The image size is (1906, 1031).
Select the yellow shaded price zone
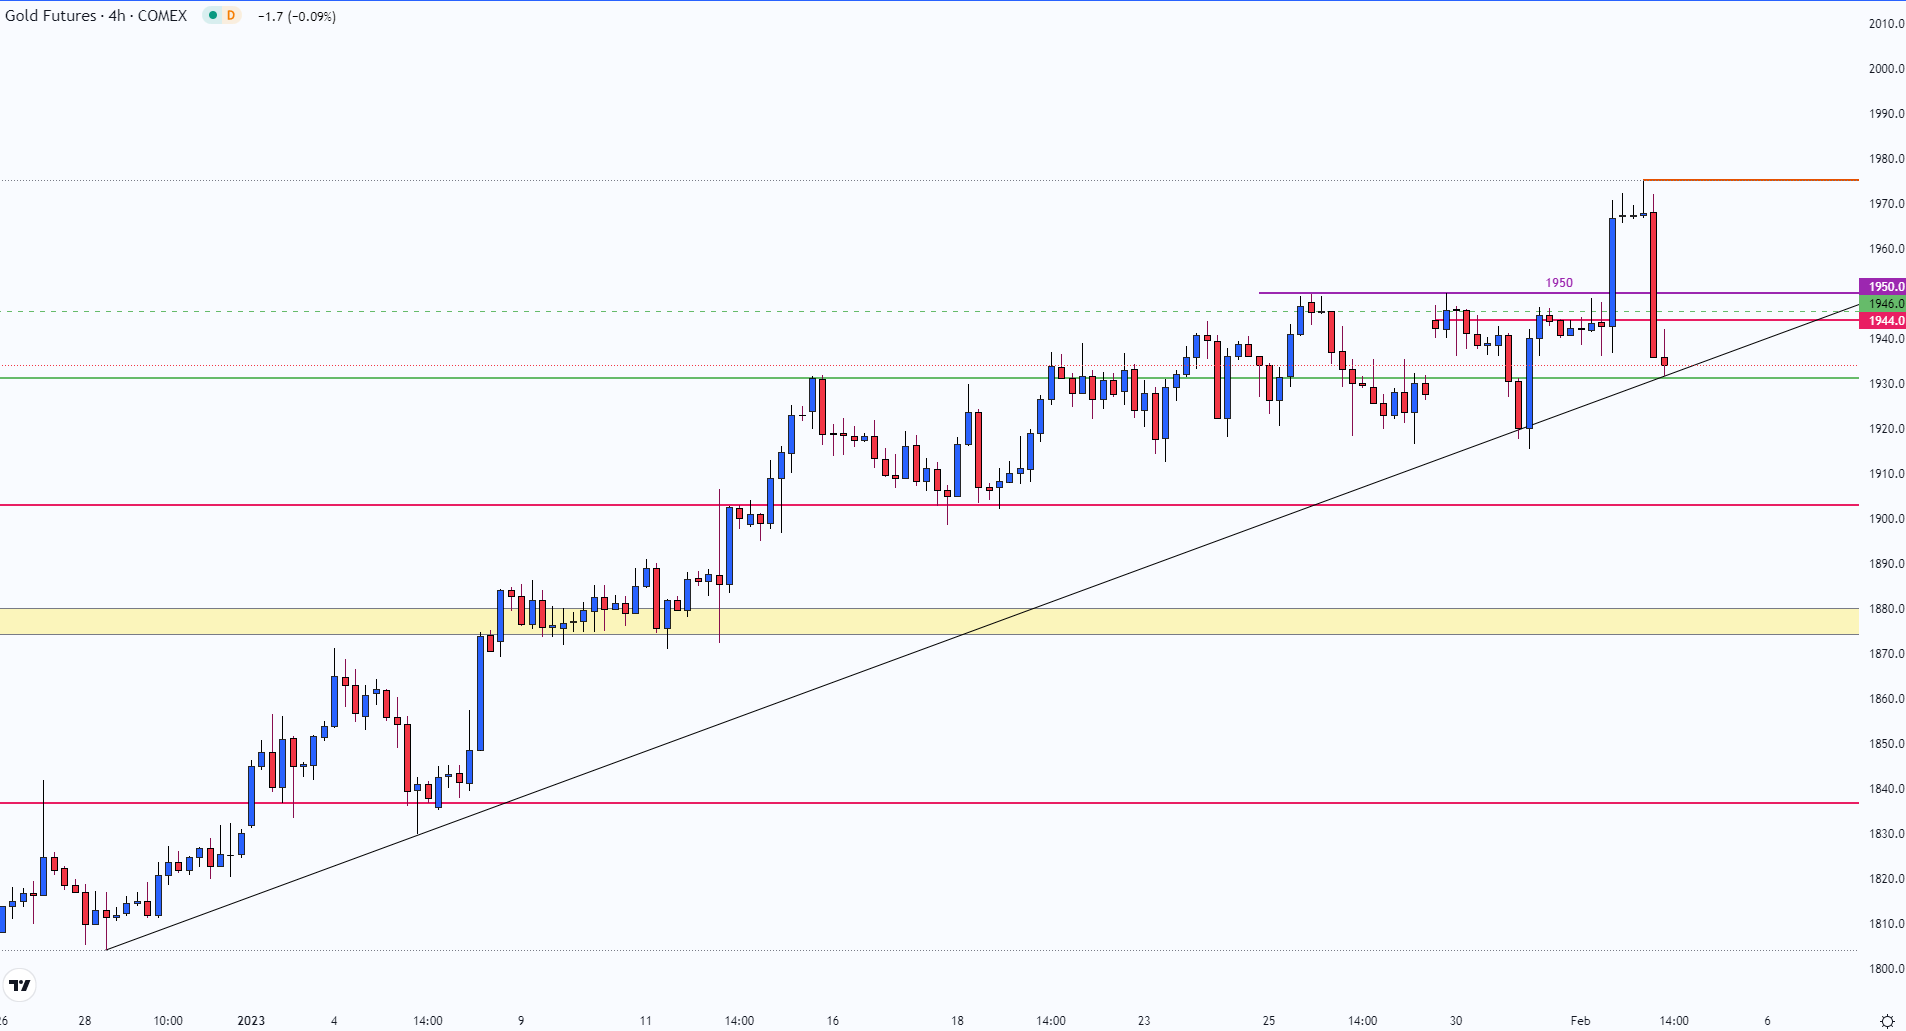pyautogui.click(x=900, y=622)
